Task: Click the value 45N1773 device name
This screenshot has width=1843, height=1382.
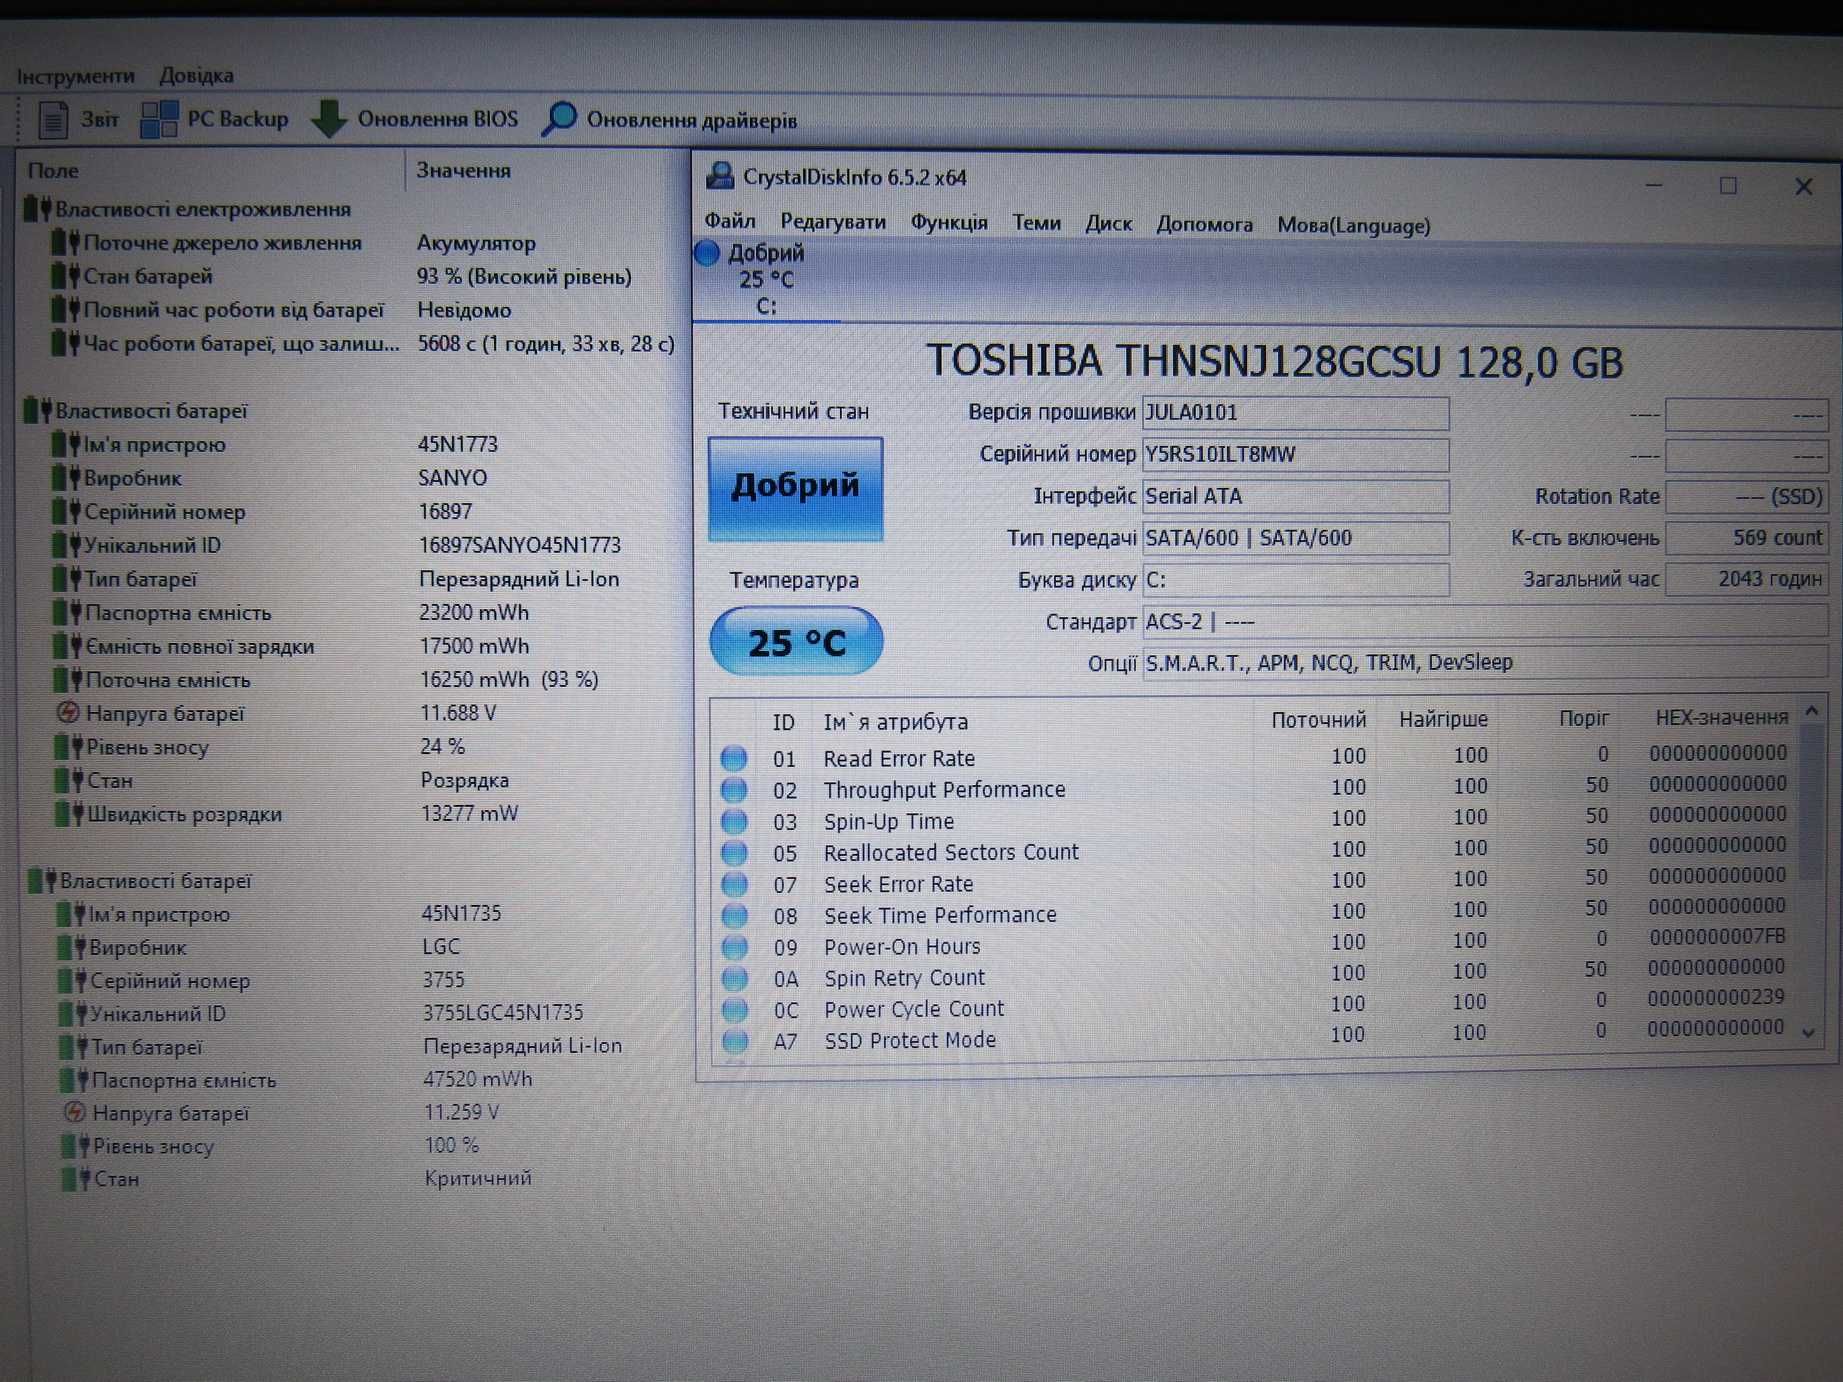Action: click(458, 443)
